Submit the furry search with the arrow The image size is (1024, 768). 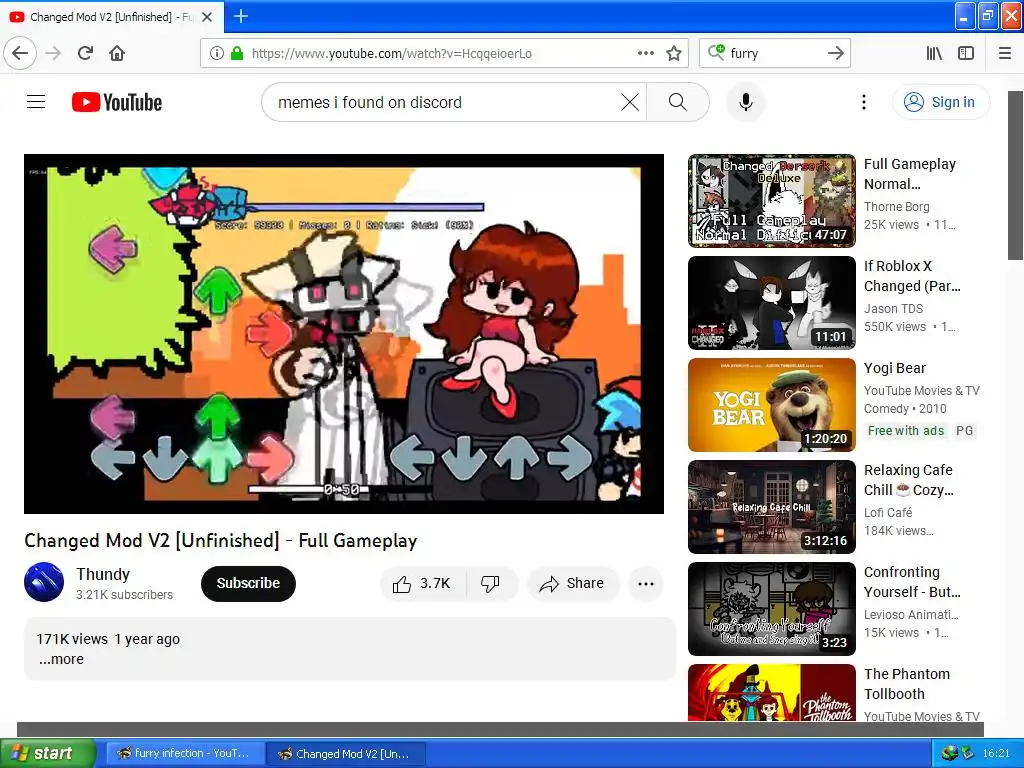pos(835,53)
